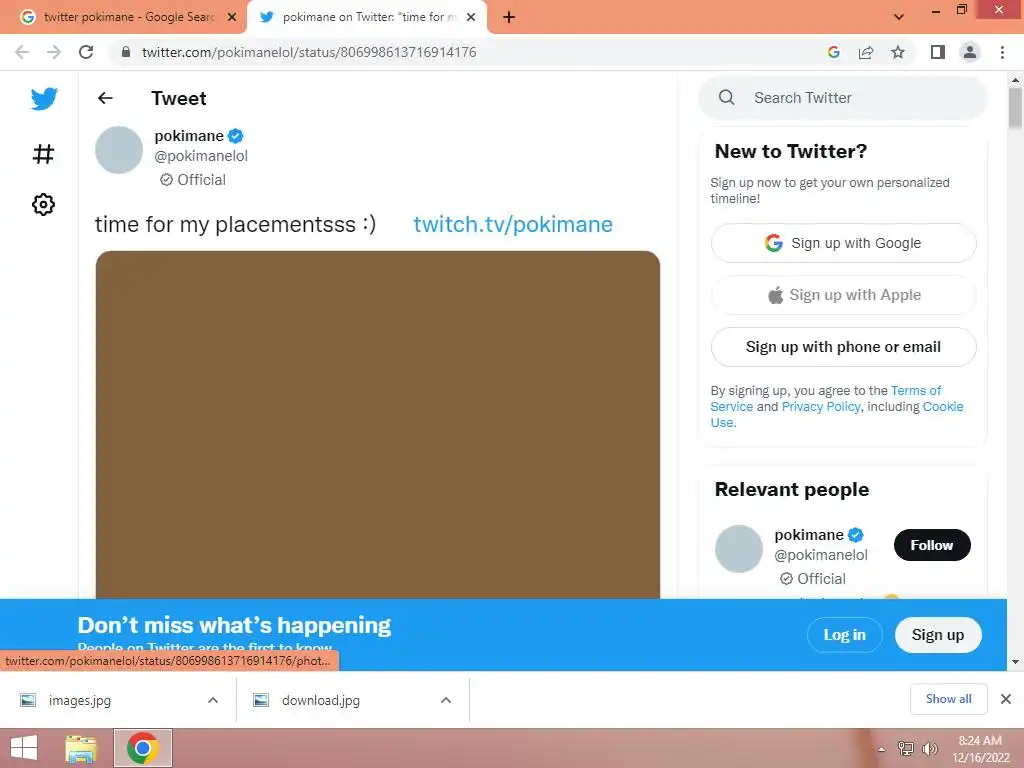Click Log in on the blue banner
1024x768 pixels.
844,635
